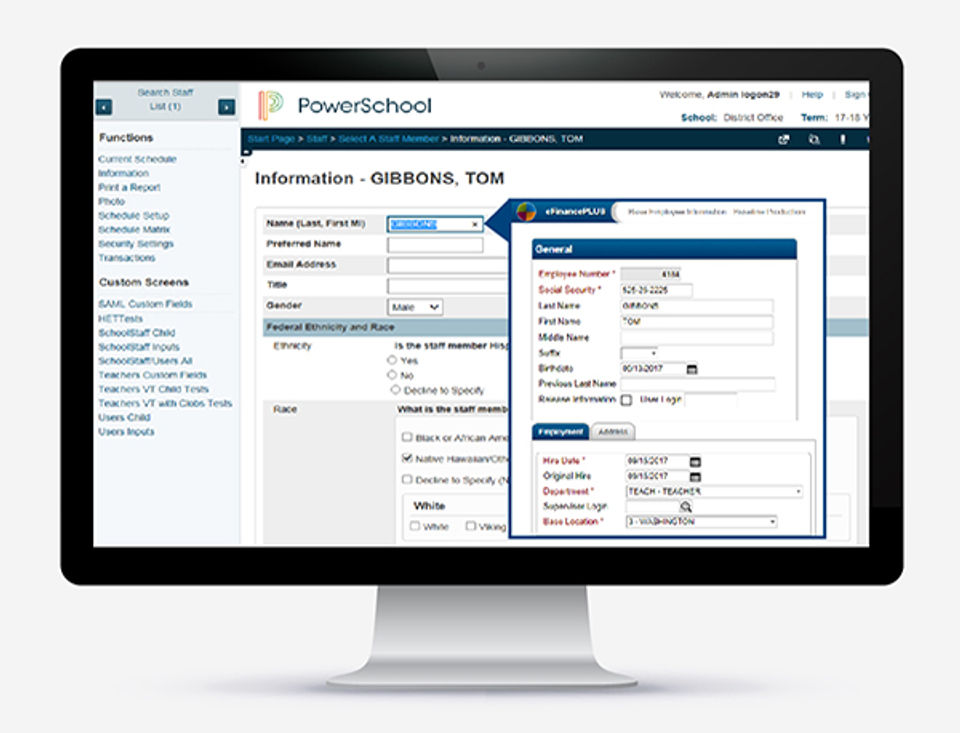960x733 pixels.
Task: Click the print icon in breadcrumb bar
Action: pyautogui.click(x=814, y=140)
